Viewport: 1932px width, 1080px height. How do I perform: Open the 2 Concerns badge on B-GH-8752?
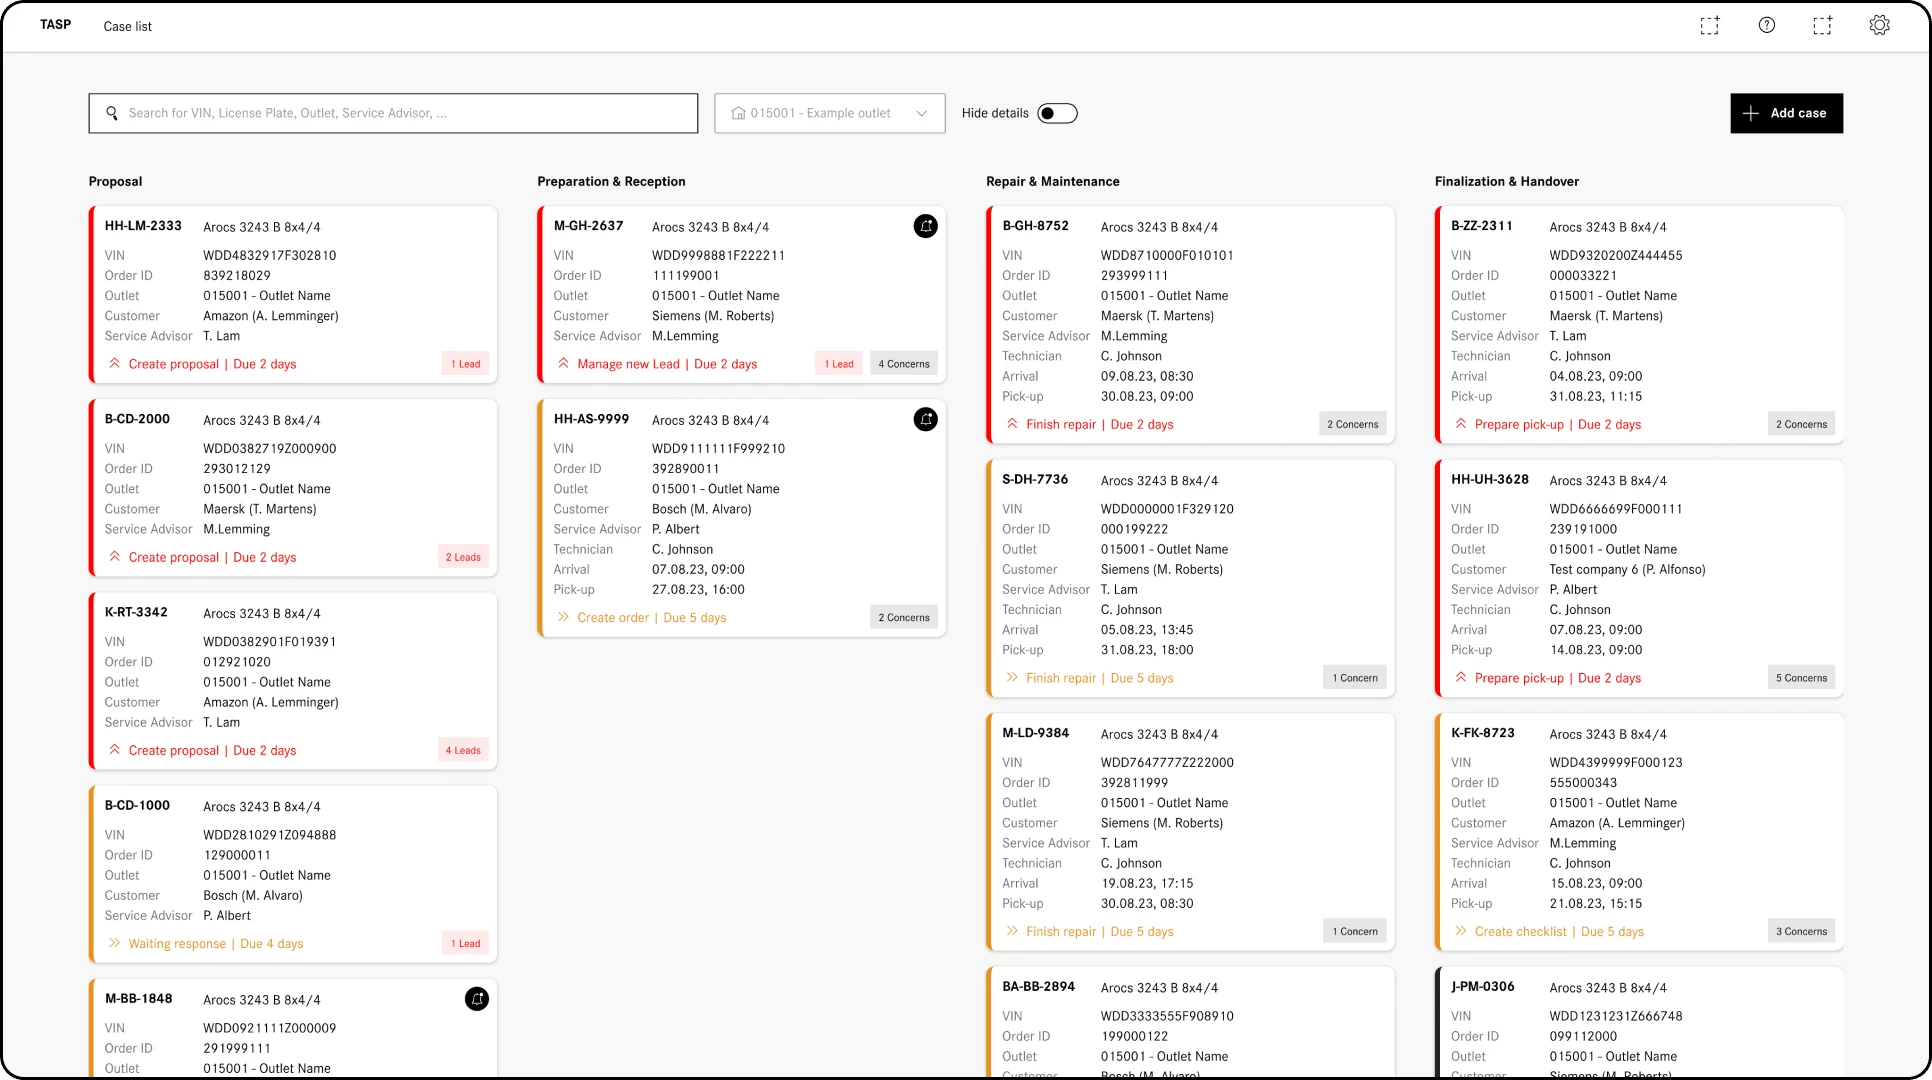coord(1353,424)
